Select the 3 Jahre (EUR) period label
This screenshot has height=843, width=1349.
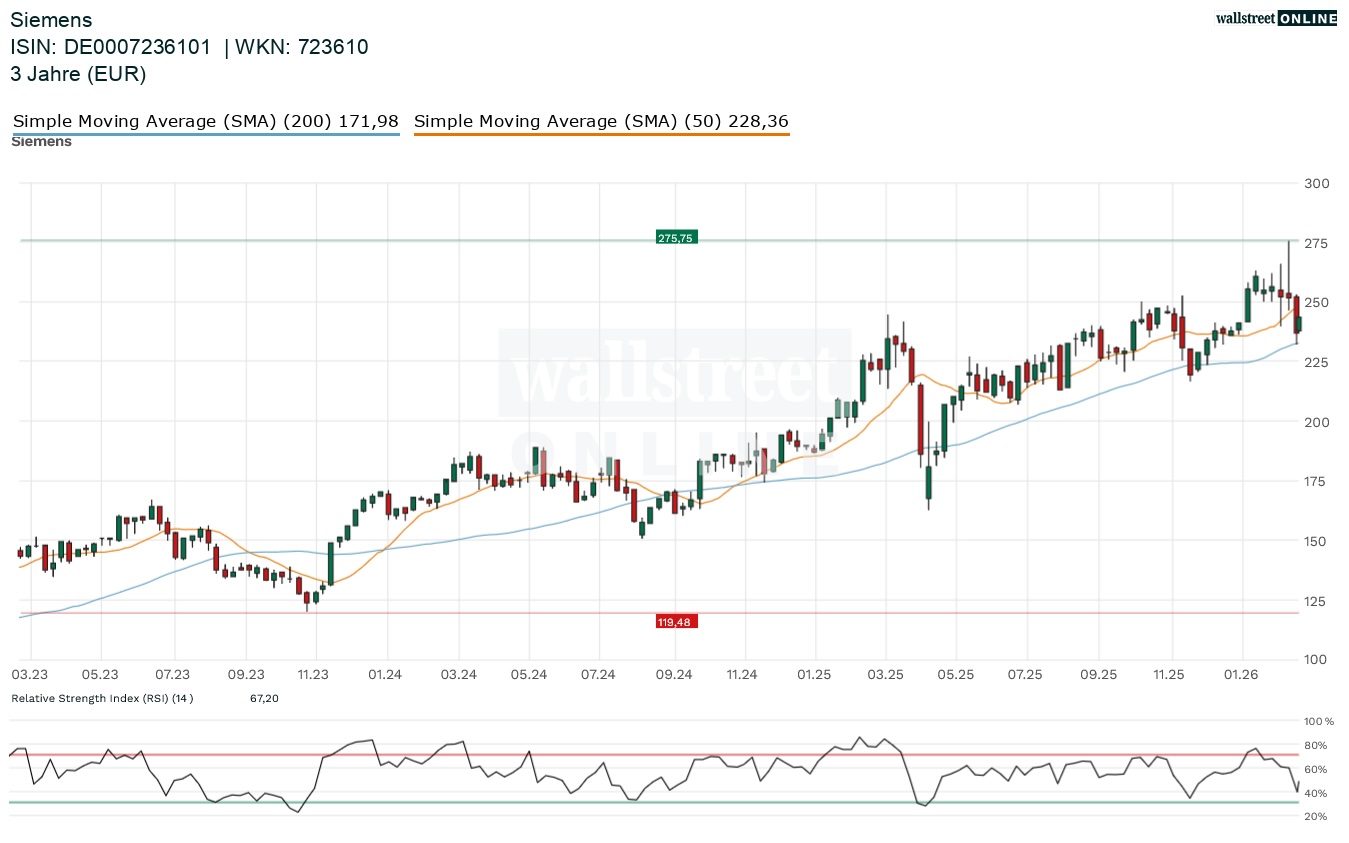point(78,74)
